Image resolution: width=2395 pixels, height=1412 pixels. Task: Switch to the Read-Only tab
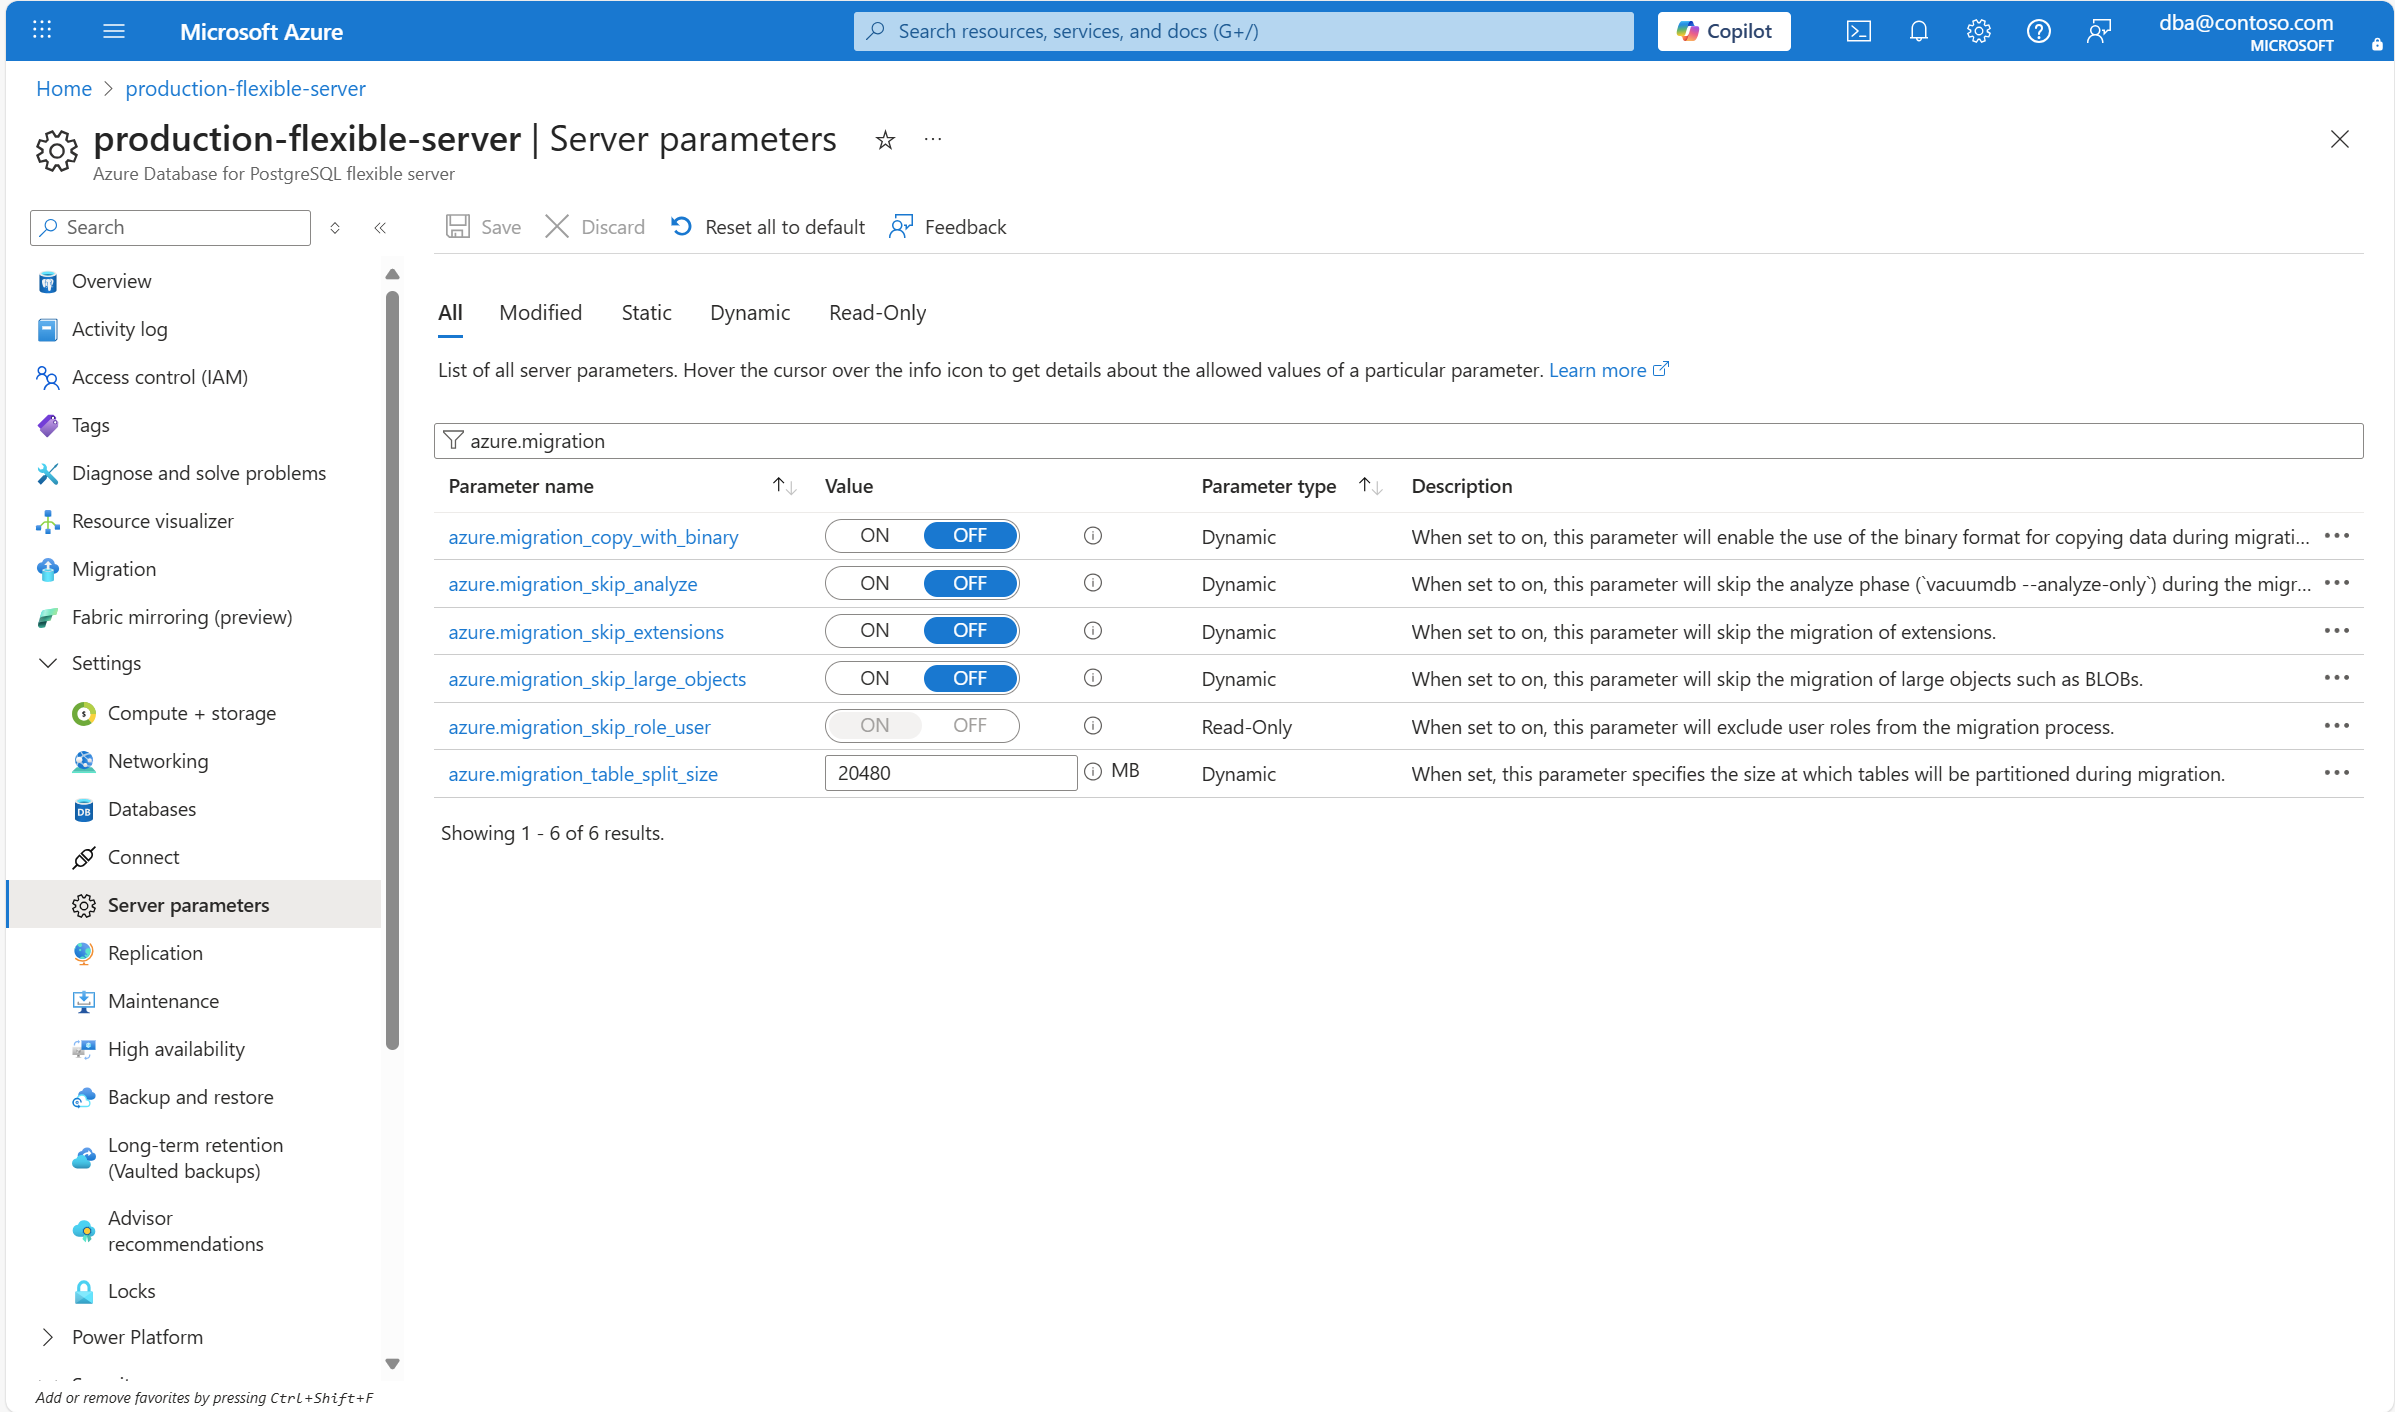[877, 313]
